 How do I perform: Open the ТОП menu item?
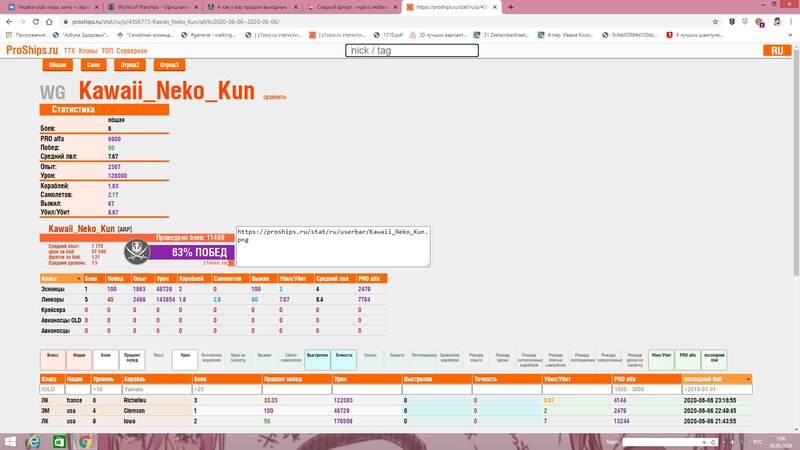tap(107, 51)
